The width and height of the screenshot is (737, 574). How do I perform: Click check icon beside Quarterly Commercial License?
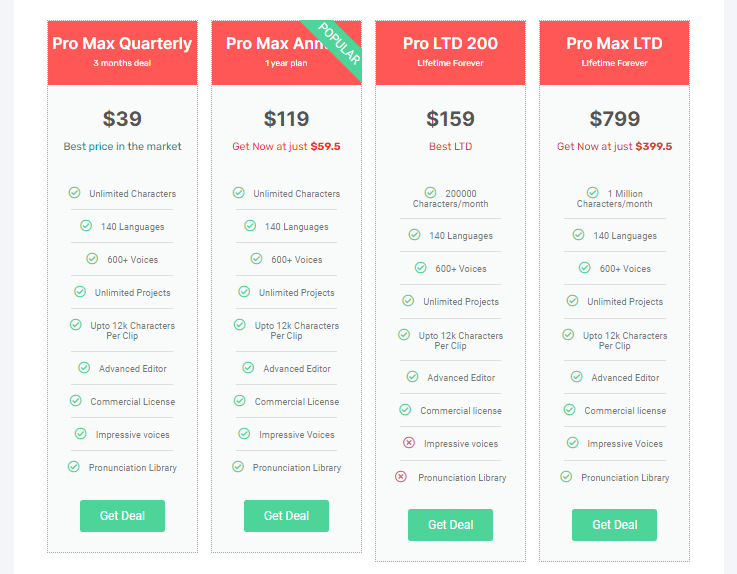coord(75,401)
